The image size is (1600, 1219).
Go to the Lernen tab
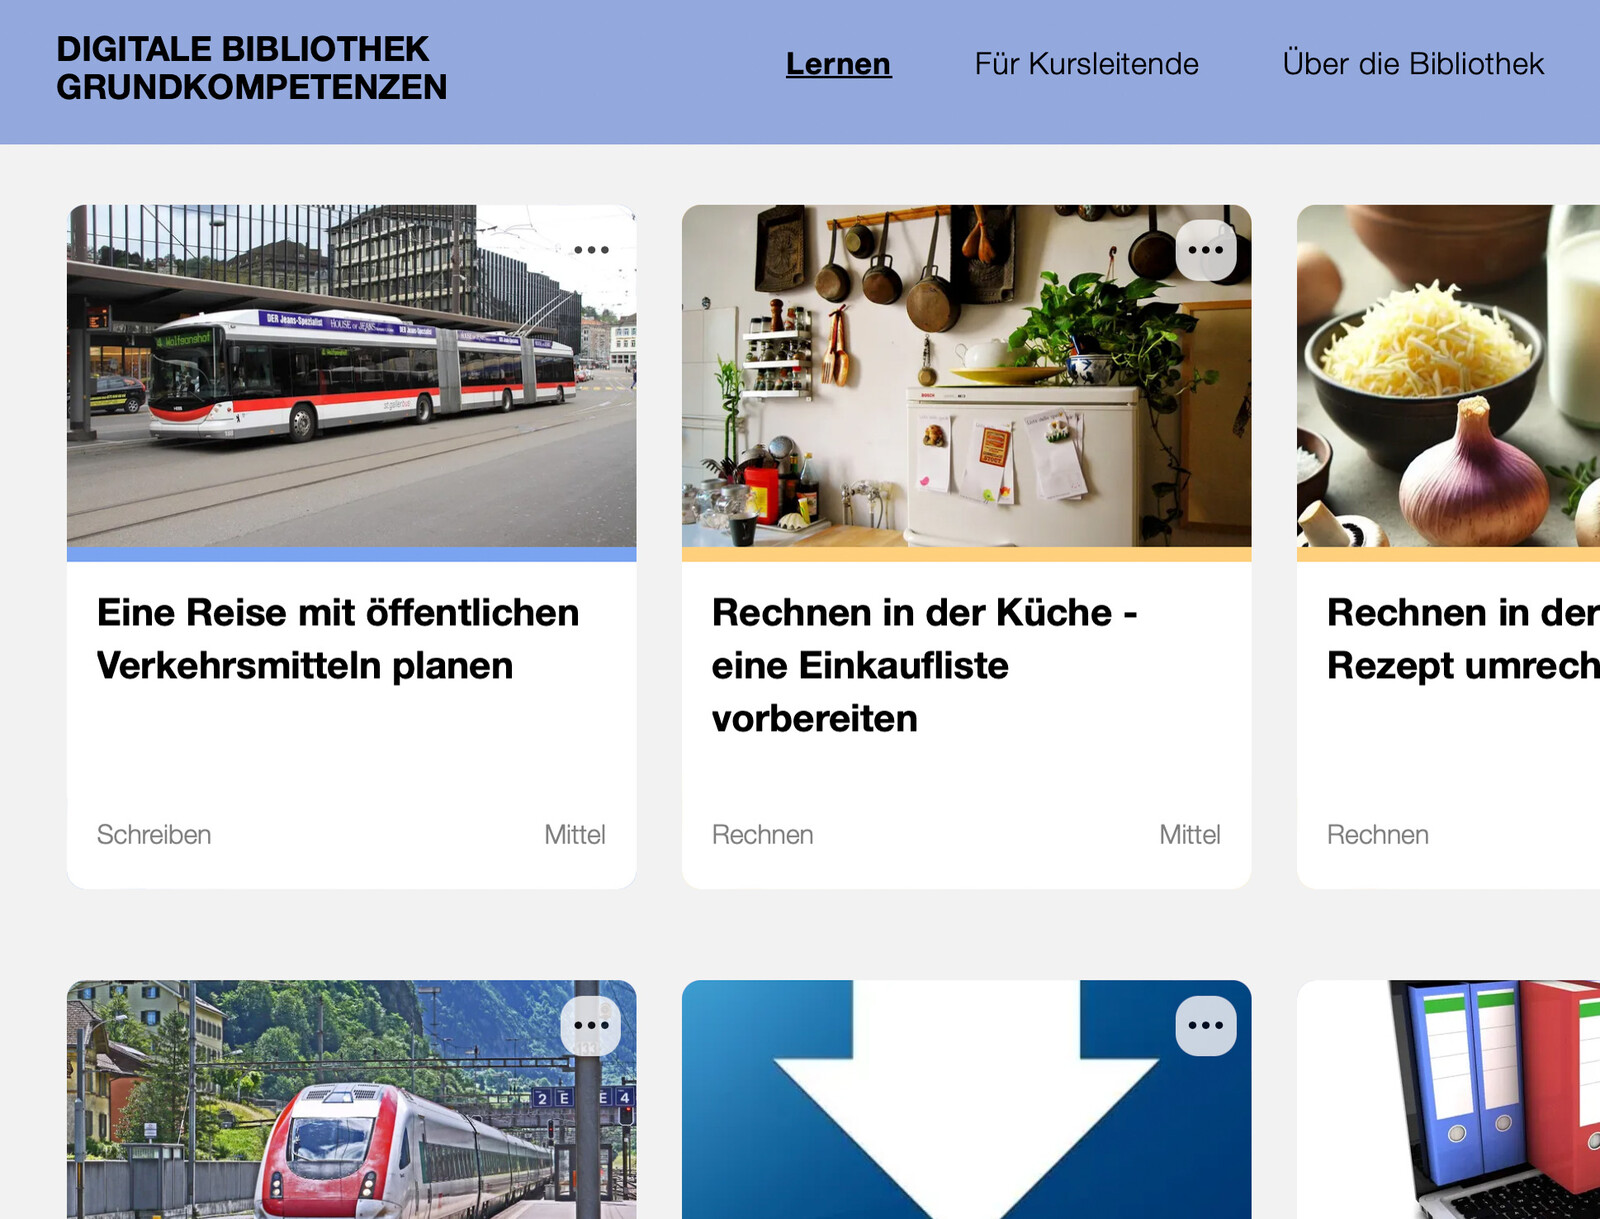838,64
